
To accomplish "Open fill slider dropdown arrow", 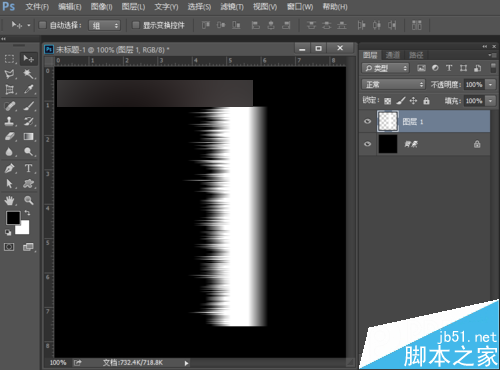I will (490, 101).
